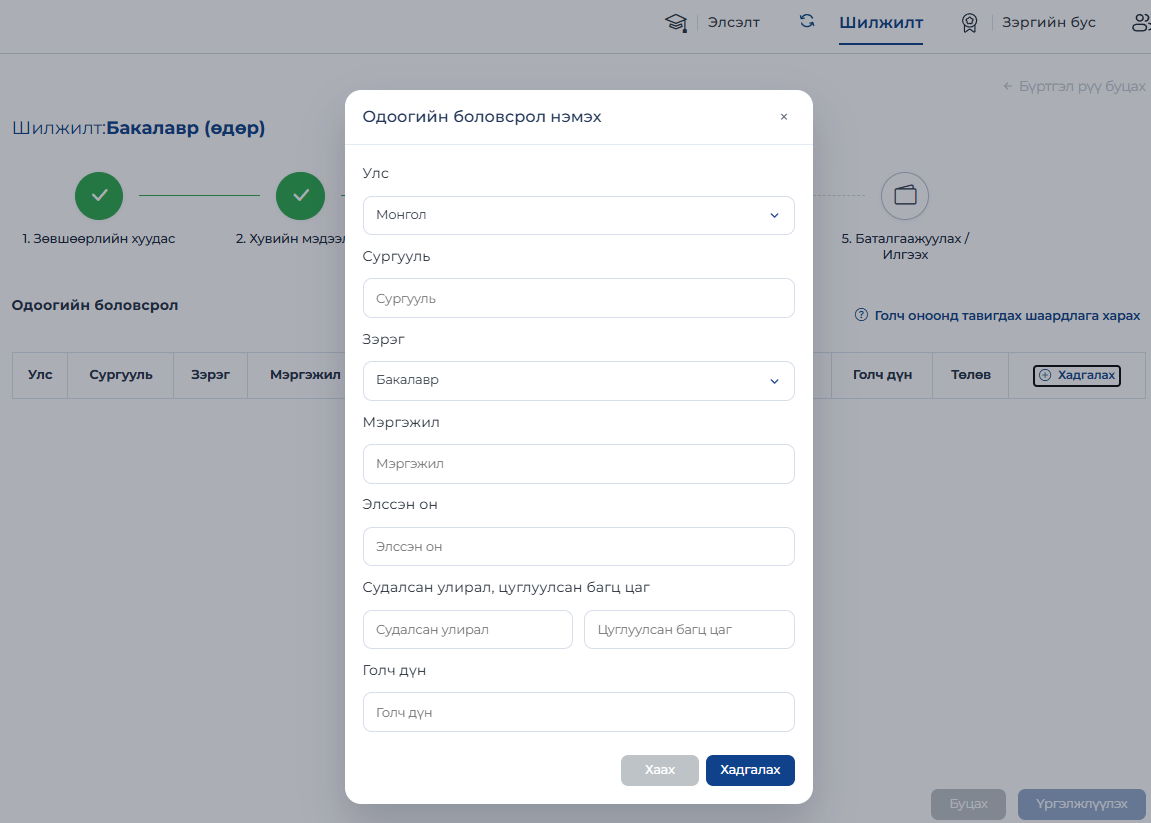Click the graduation cap icon beside Элсэлт
Screen dimensions: 1151x823
676,23
